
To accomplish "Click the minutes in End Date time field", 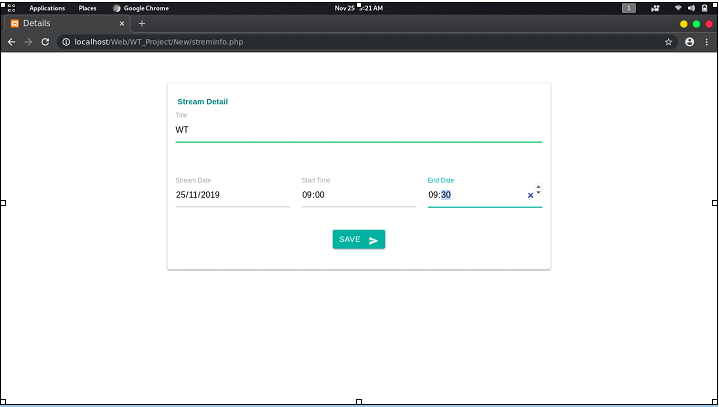I will [x=446, y=195].
